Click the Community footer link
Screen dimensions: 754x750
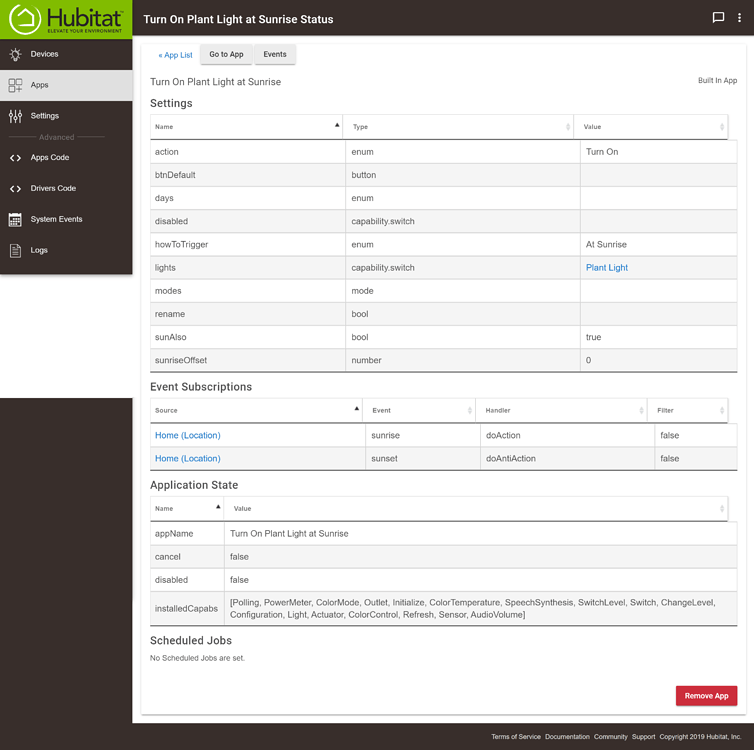tap(610, 737)
